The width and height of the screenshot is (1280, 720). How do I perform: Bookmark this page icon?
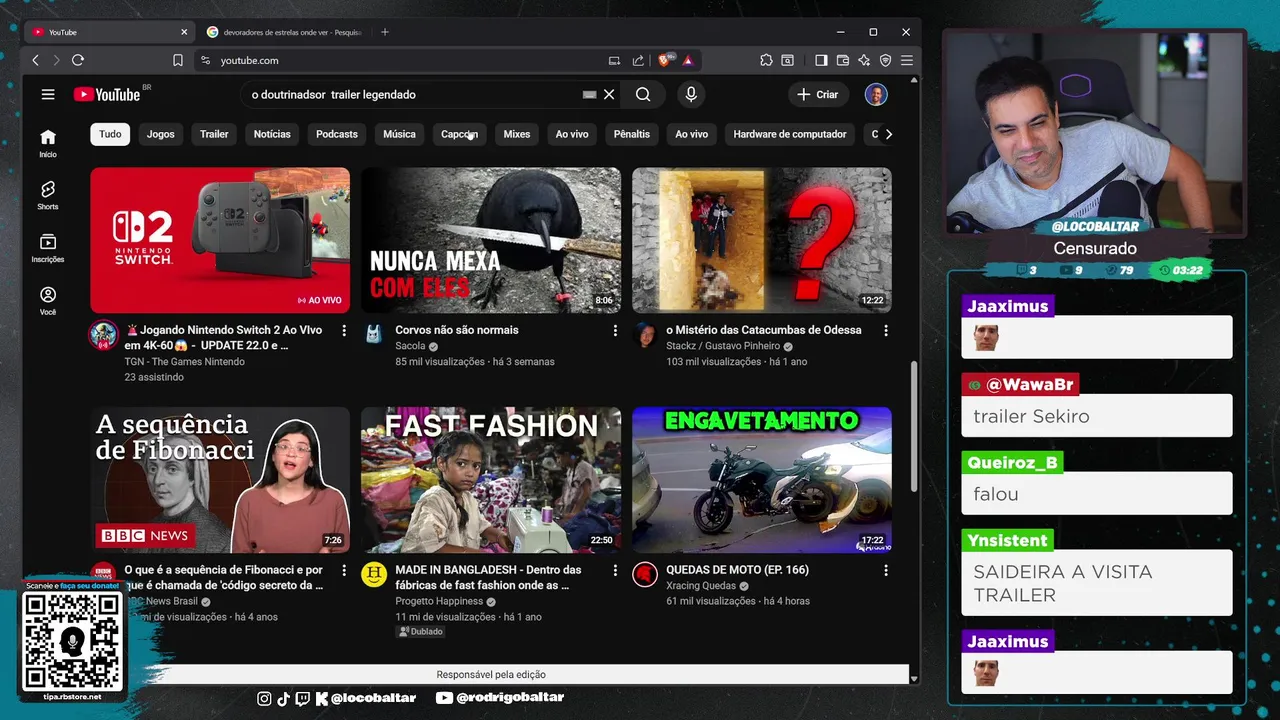[x=178, y=60]
